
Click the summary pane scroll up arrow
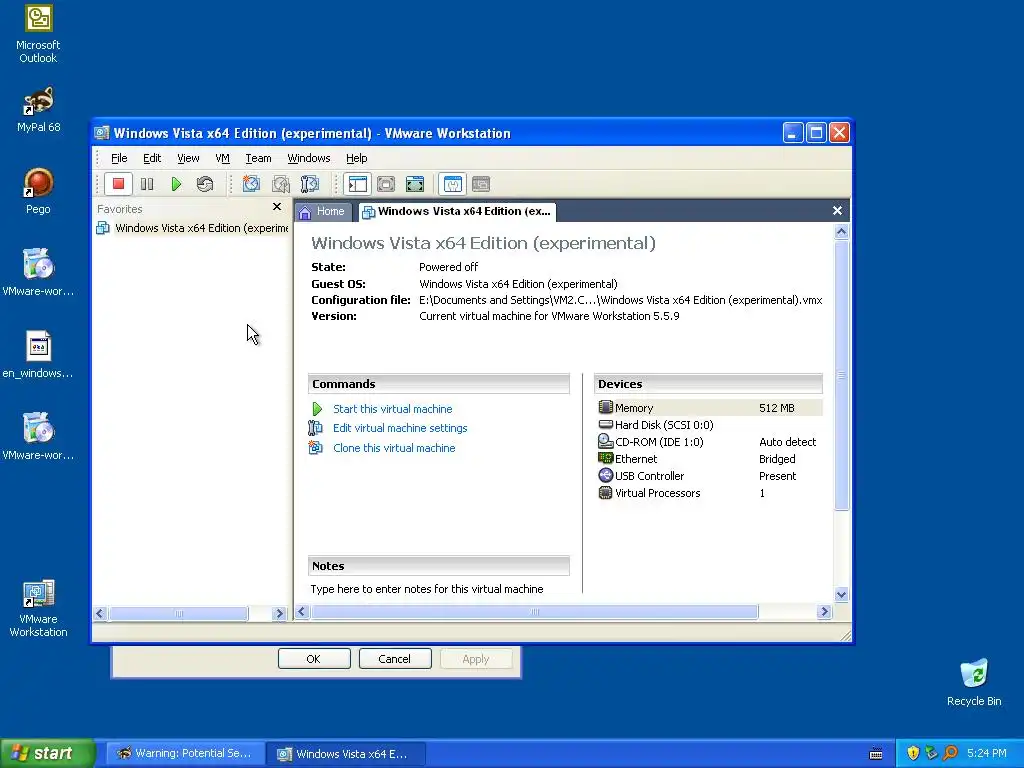[x=842, y=232]
